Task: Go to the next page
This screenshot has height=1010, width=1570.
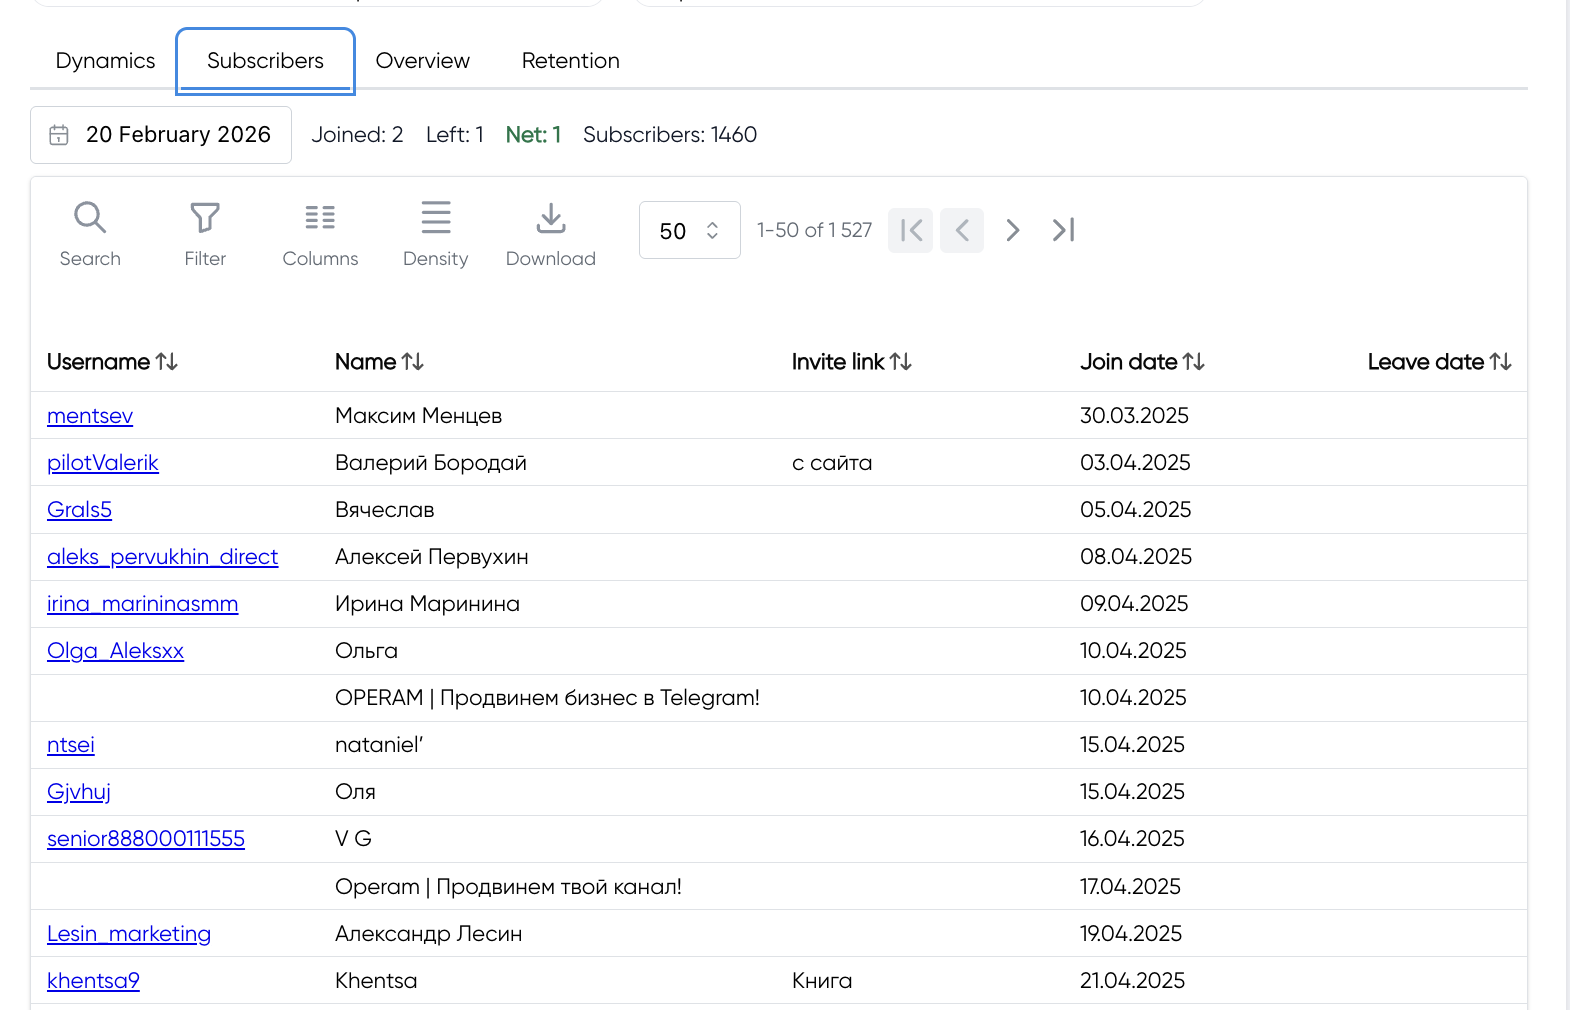Action: (x=1013, y=230)
